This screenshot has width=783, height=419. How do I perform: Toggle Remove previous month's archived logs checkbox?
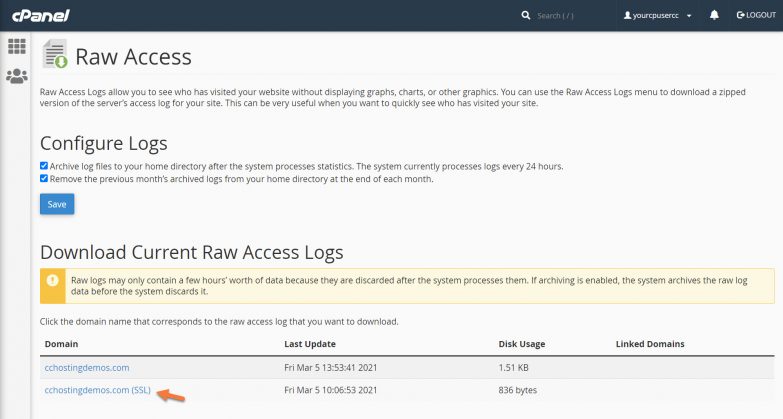coord(44,179)
